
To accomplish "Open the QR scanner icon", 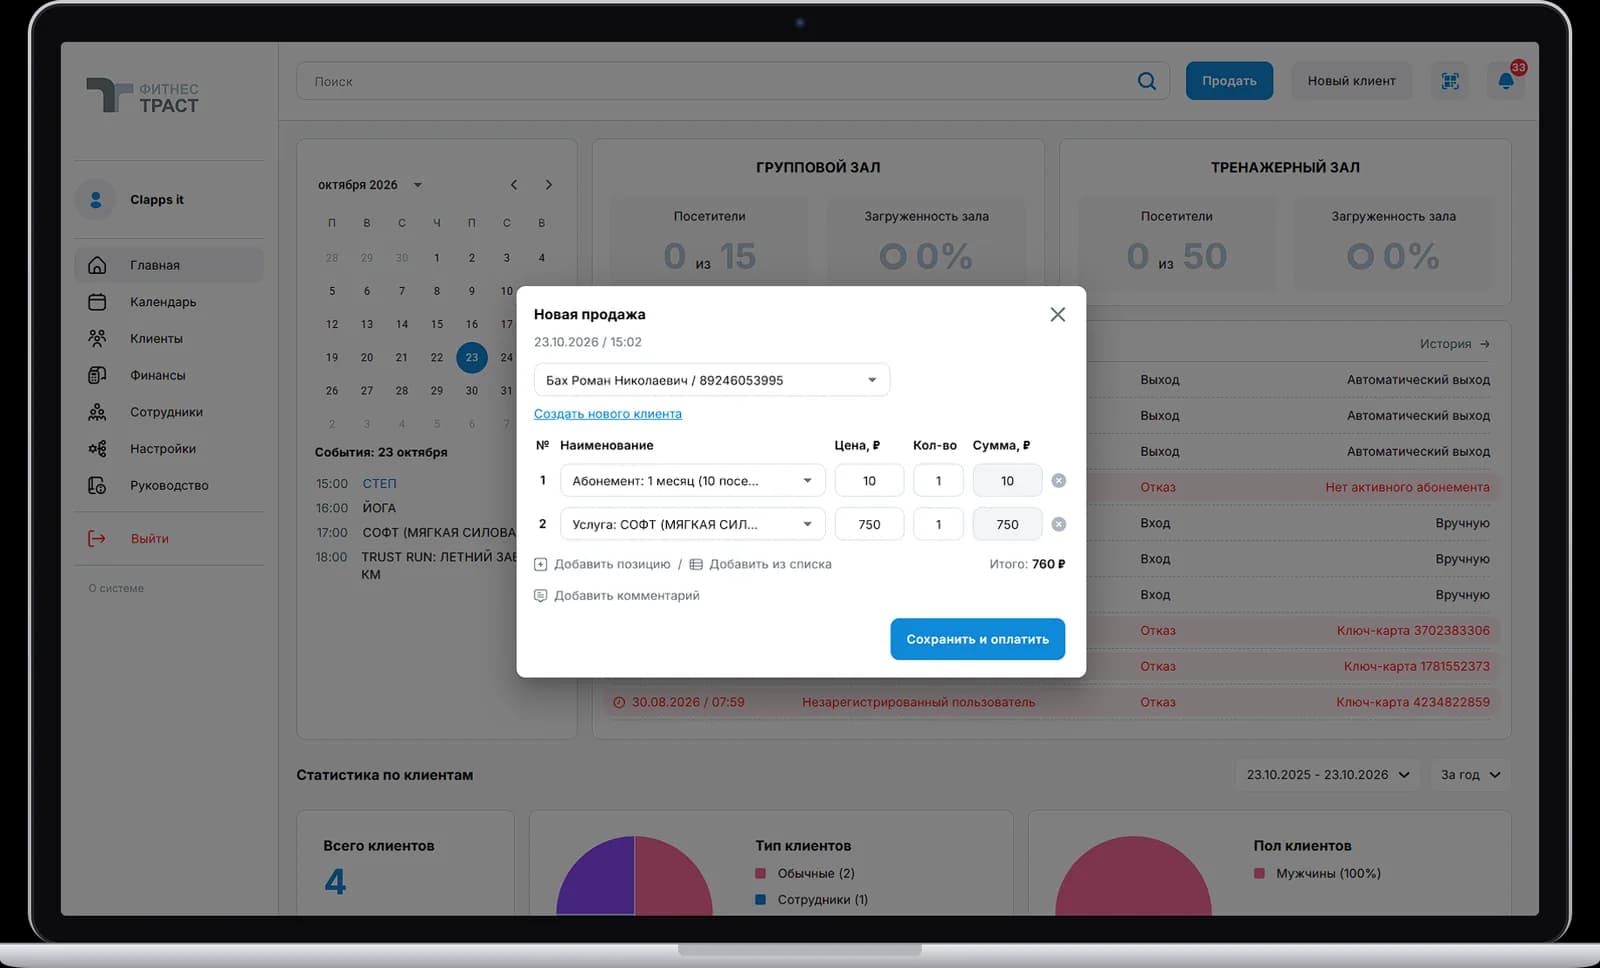I will (1450, 81).
